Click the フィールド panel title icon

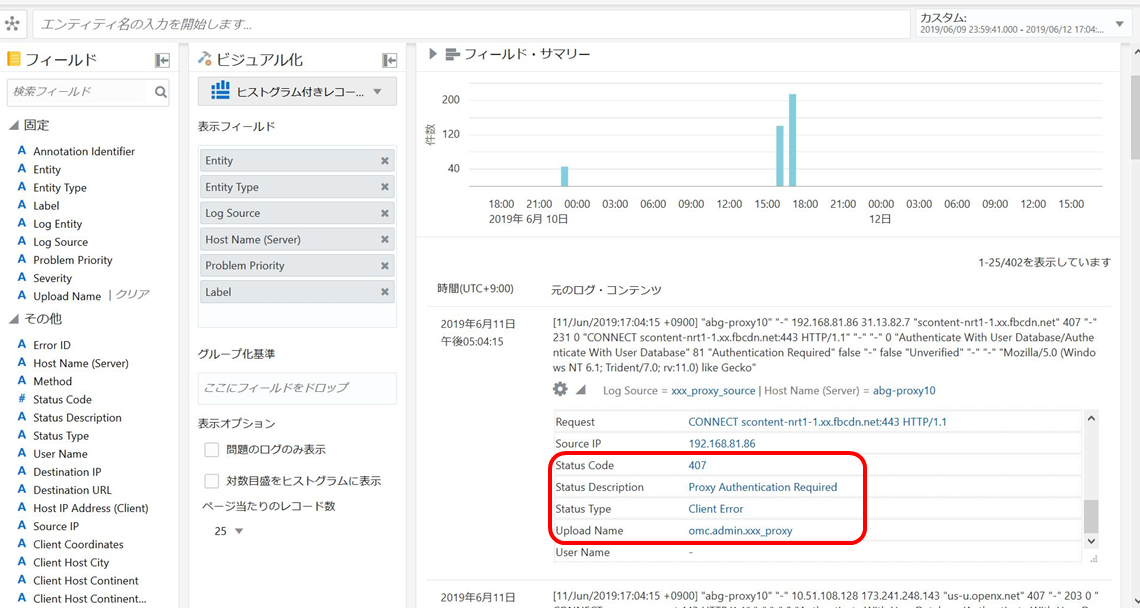point(13,59)
